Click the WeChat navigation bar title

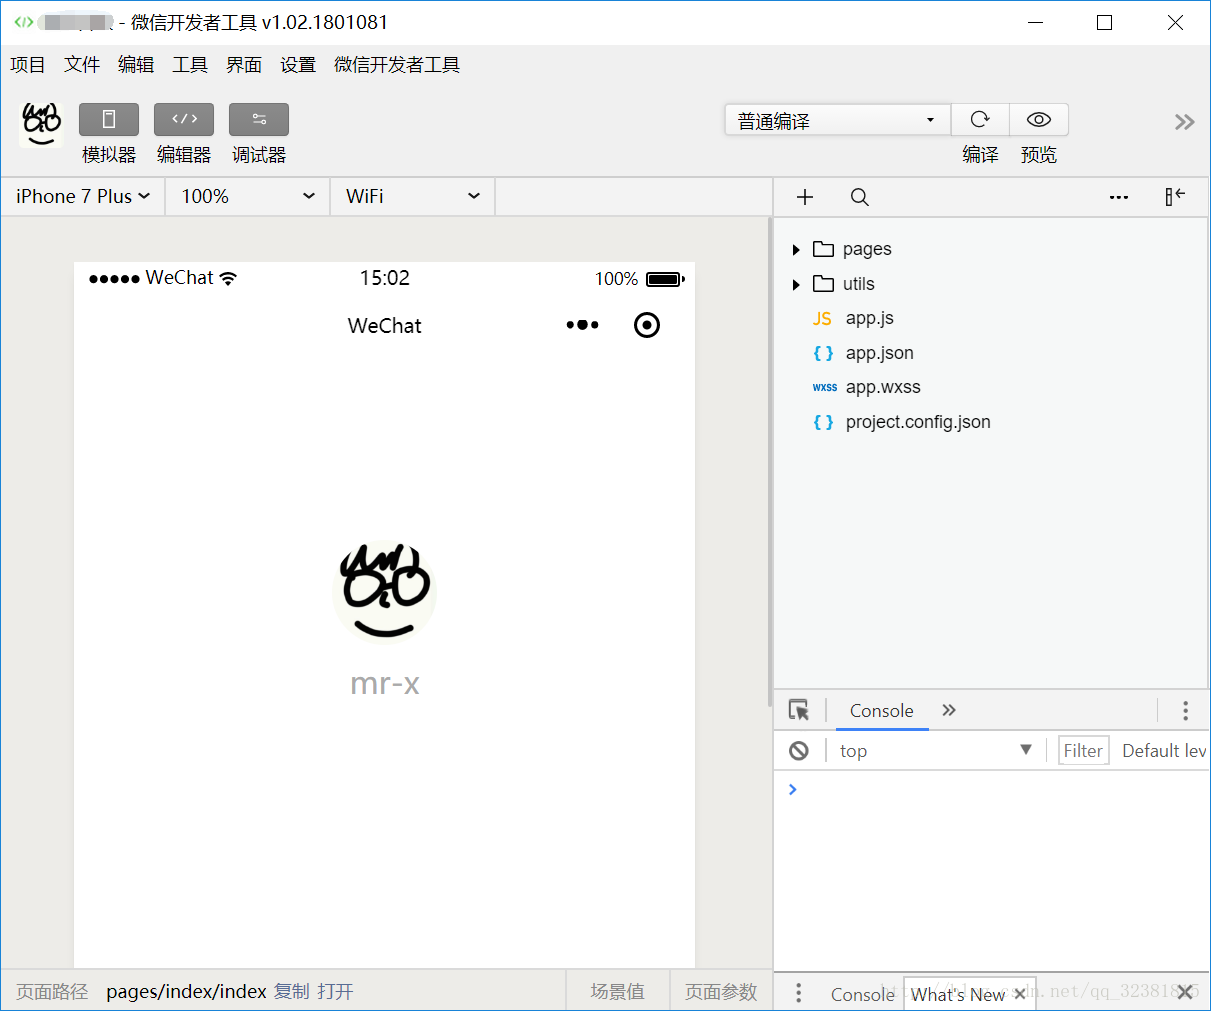[385, 326]
